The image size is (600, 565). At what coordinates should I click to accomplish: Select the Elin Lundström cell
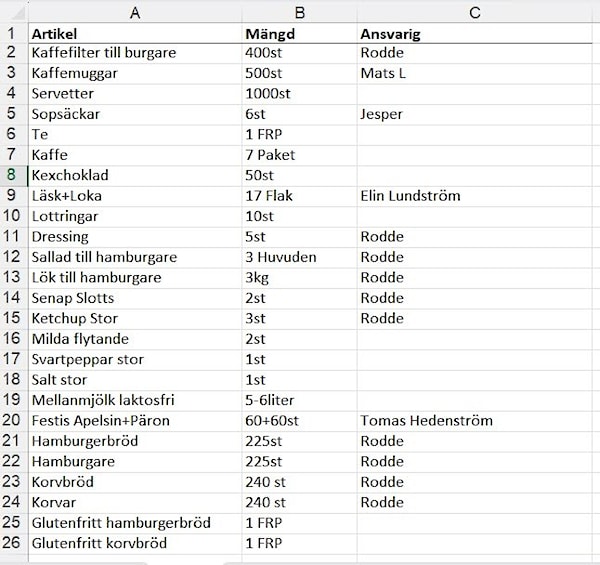[x=474, y=196]
